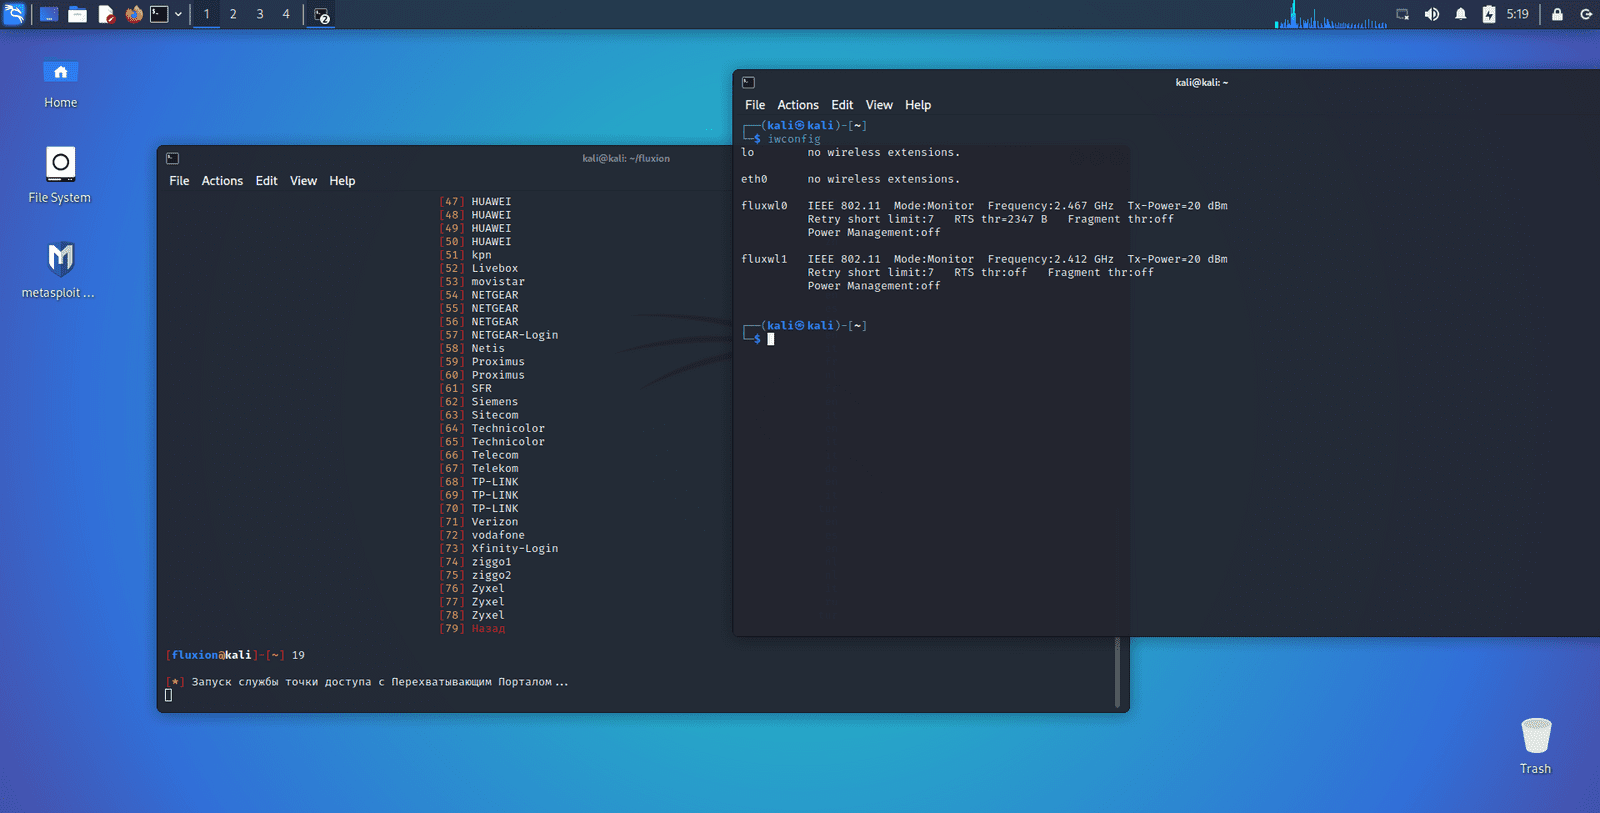Image resolution: width=1600 pixels, height=813 pixels.
Task: Open Help menu in fluxion terminal
Action: pos(342,181)
